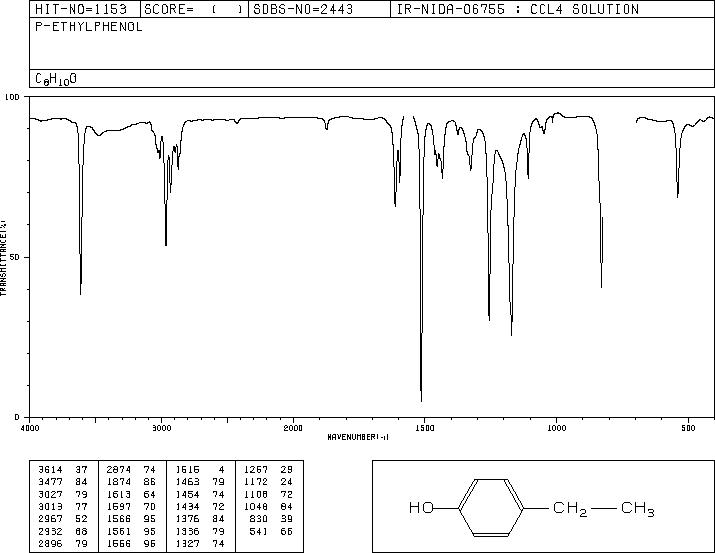Click the HIT-NO=1153 header cell
The height and width of the screenshot is (553, 715).
tap(85, 9)
